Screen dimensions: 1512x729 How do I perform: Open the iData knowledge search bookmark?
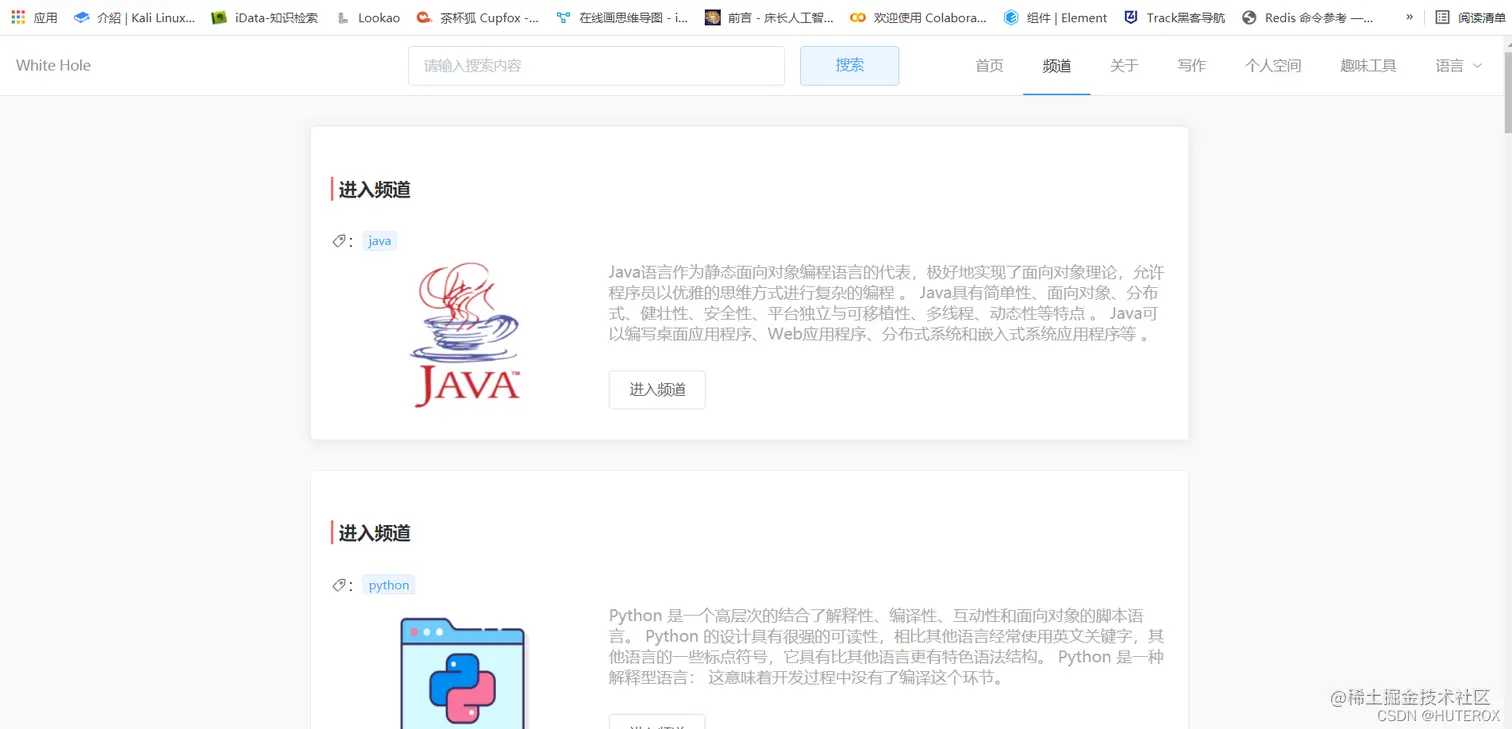pyautogui.click(x=264, y=17)
